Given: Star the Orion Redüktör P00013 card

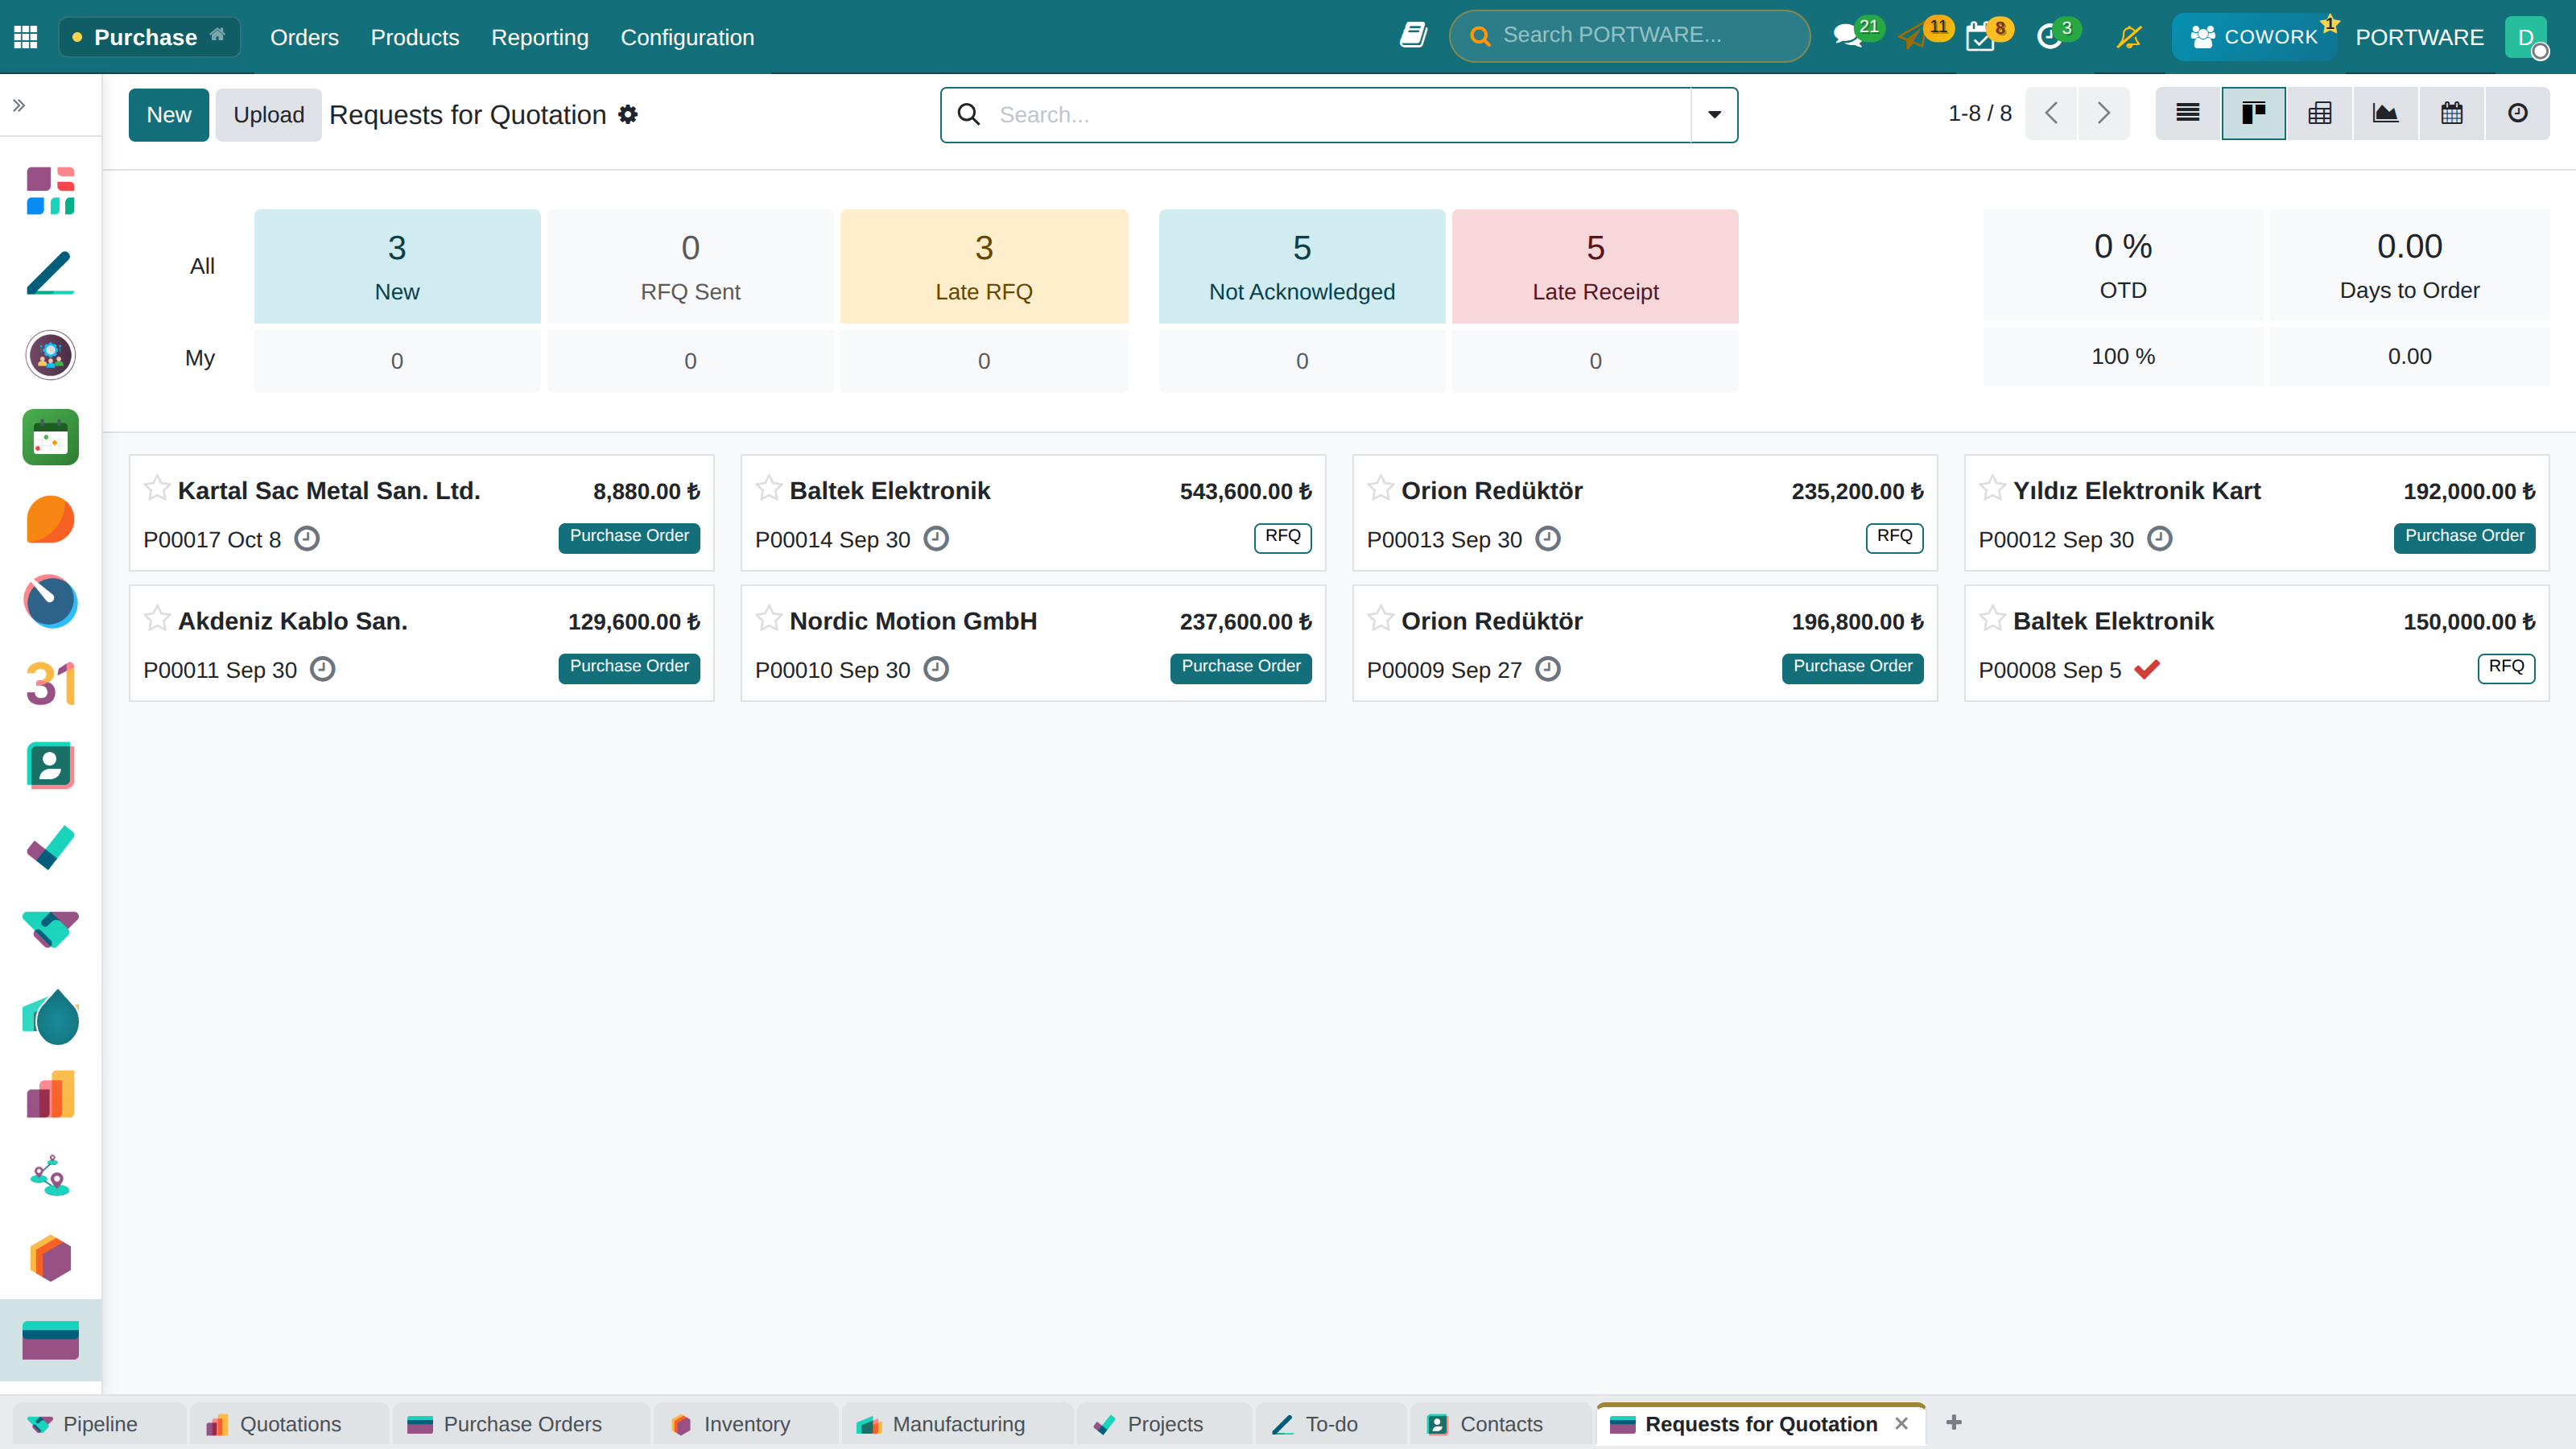Looking at the screenshot, I should pos(1381,488).
